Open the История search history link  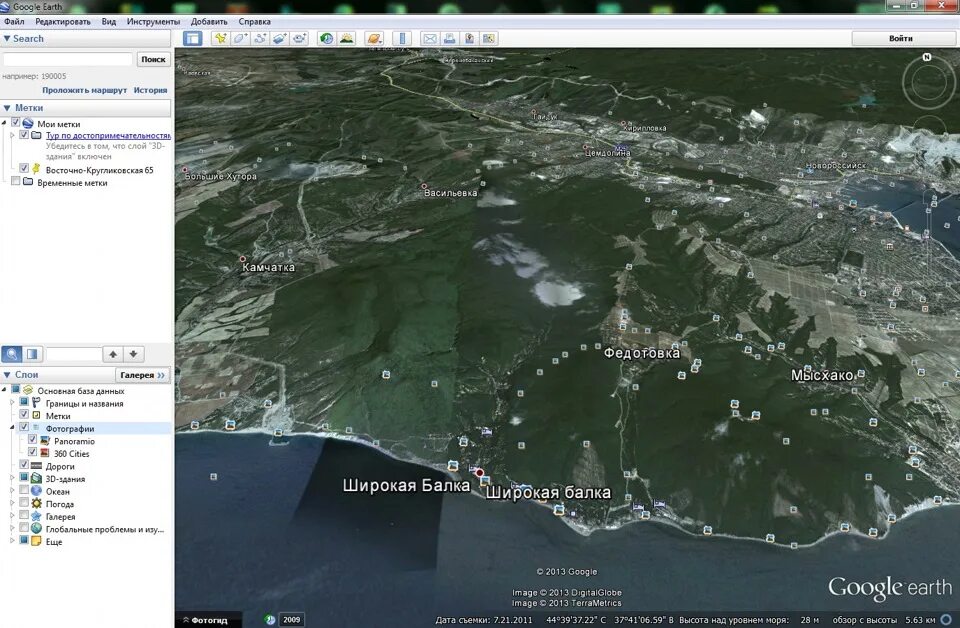[x=151, y=90]
